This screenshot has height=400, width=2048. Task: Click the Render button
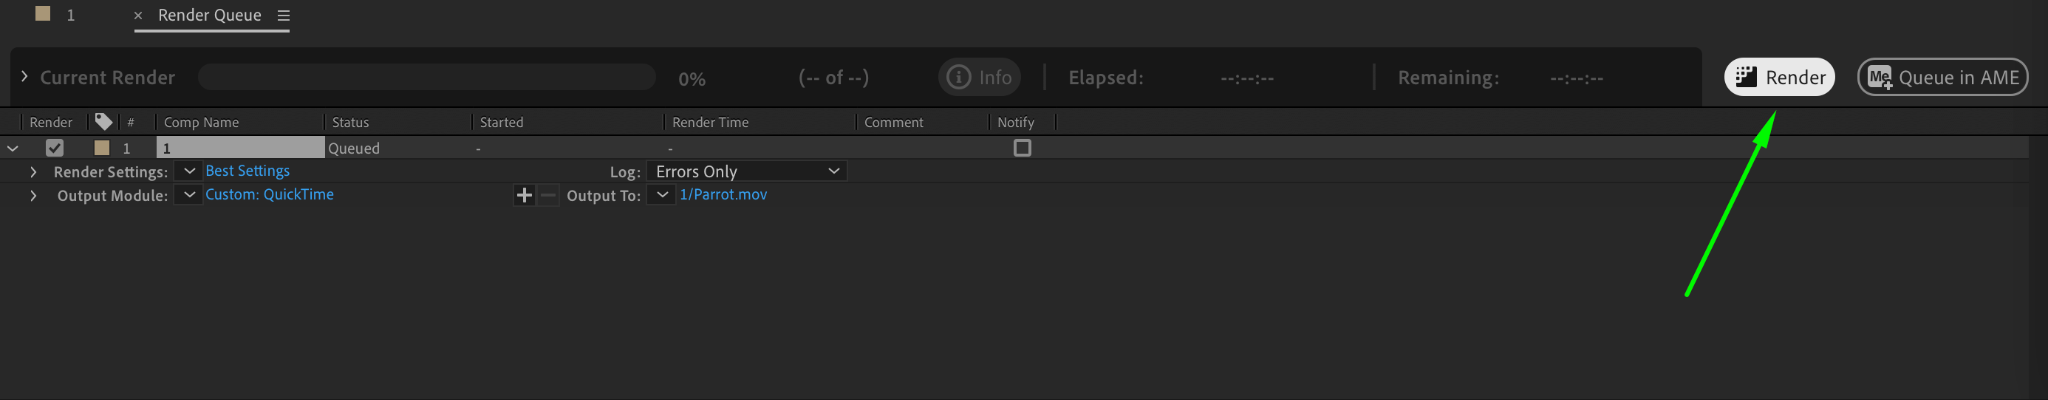pos(1779,77)
